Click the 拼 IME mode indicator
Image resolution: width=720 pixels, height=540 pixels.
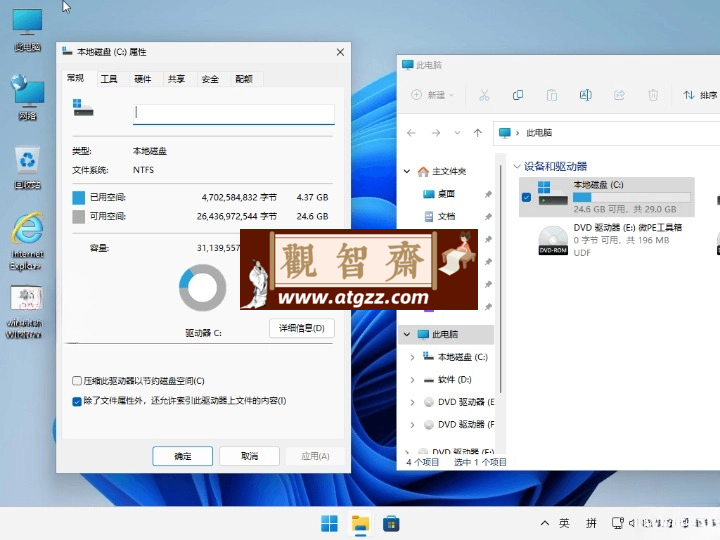tap(591, 523)
